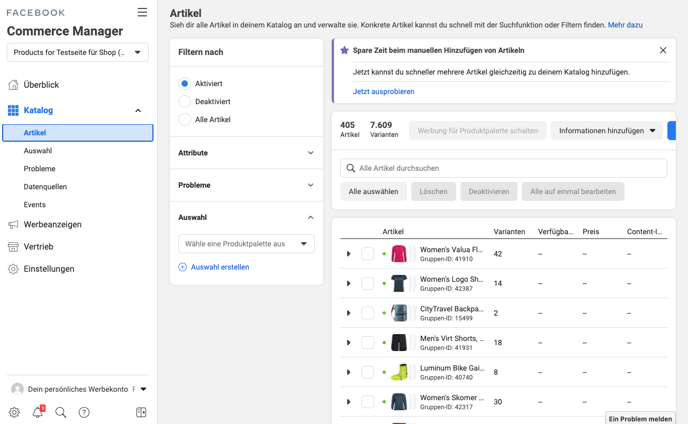Go to Auswahl in catalog menu
Screen dimensions: 688x424
(38, 151)
